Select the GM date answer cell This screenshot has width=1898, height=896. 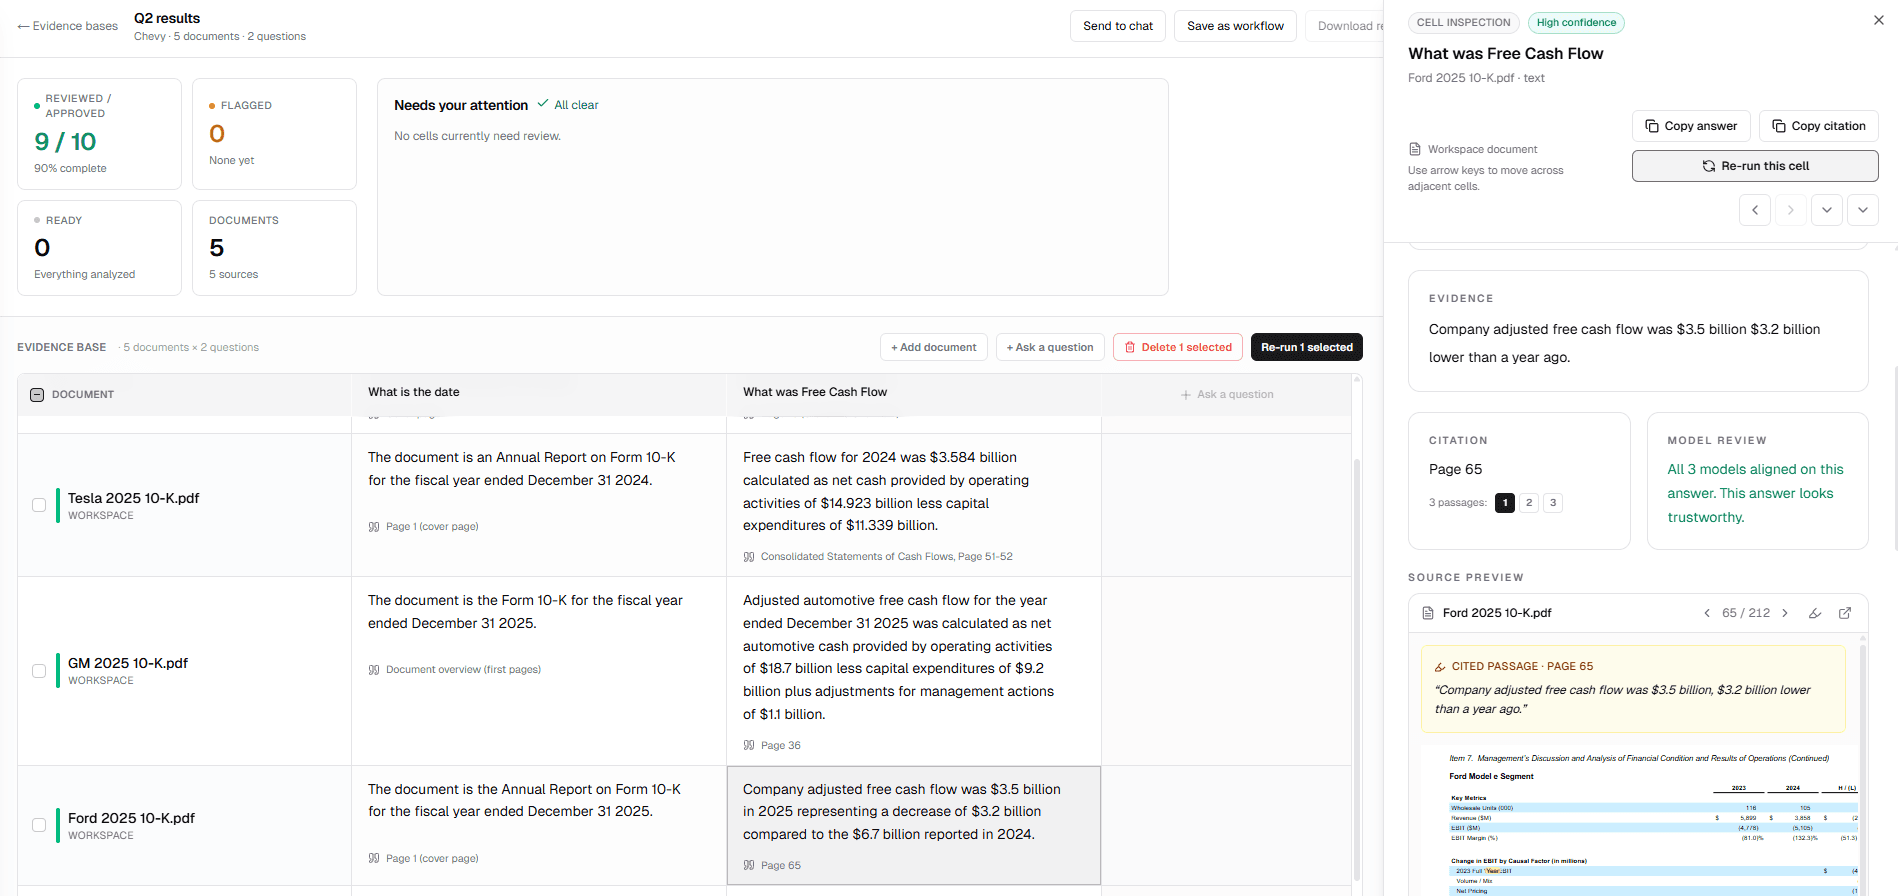pyautogui.click(x=539, y=671)
